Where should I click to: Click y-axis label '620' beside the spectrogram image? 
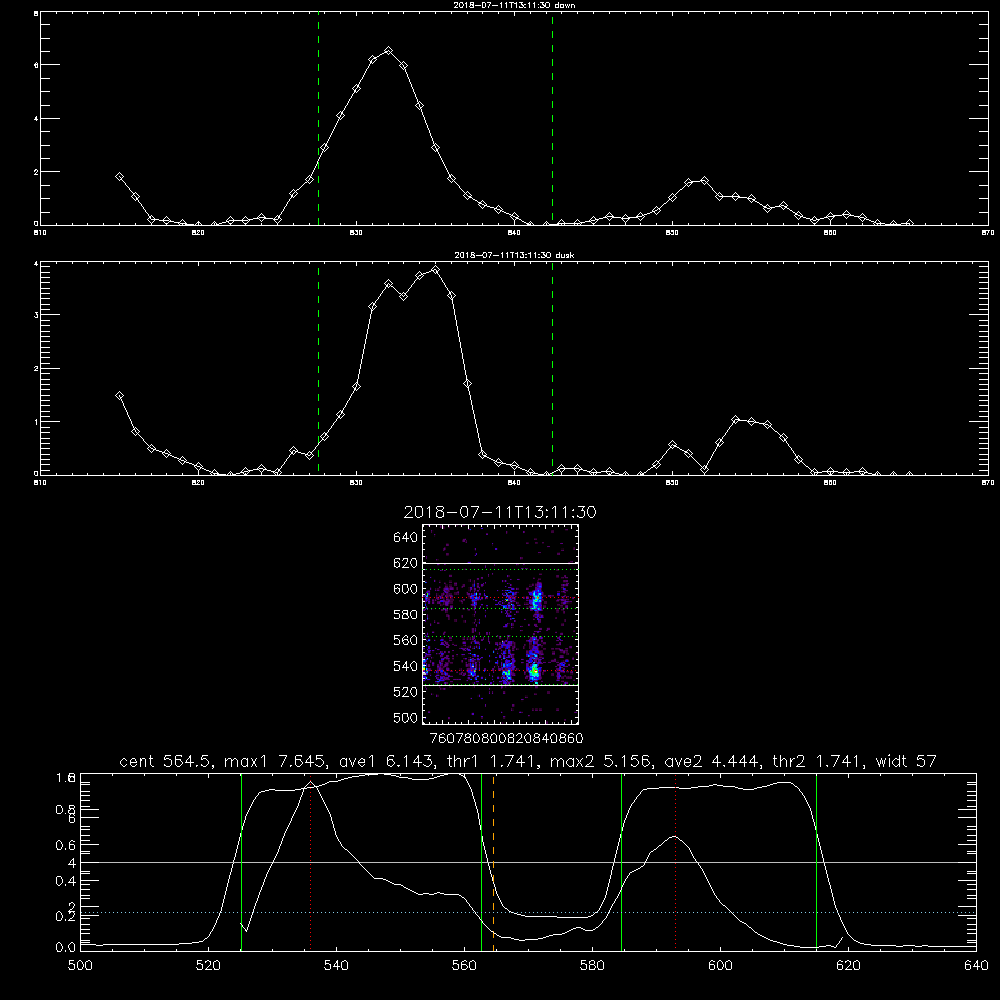(x=405, y=563)
